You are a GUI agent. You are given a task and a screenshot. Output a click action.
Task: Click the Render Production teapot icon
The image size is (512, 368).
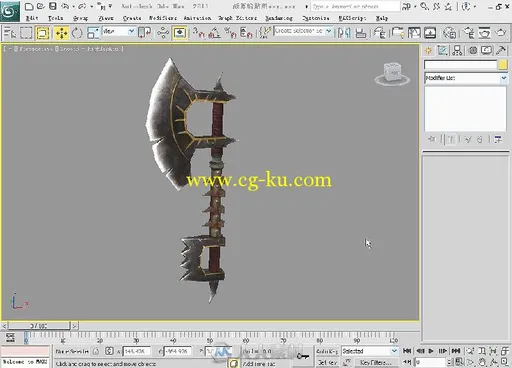[x=501, y=33]
